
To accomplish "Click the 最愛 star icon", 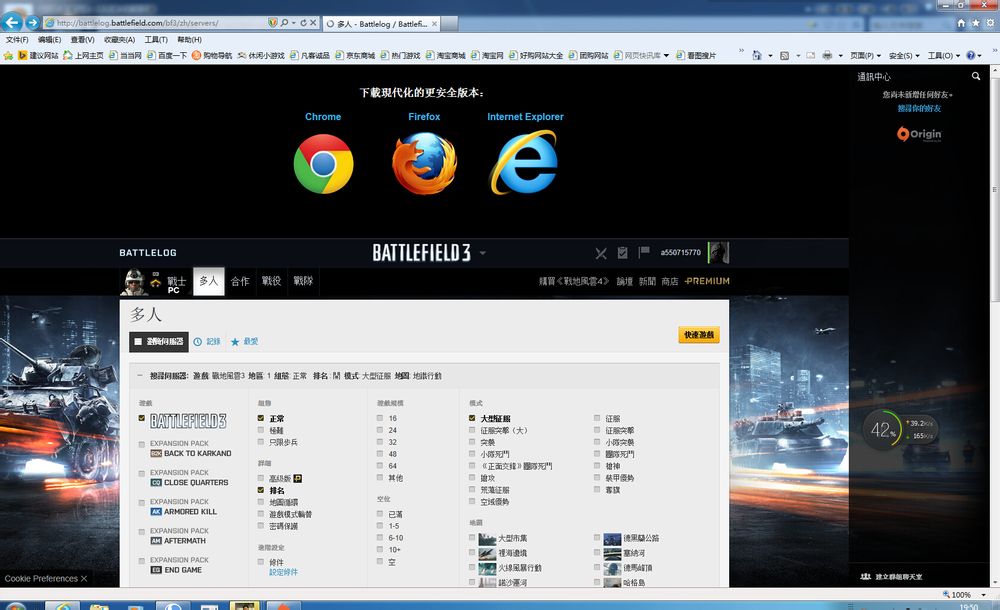I will coord(235,342).
